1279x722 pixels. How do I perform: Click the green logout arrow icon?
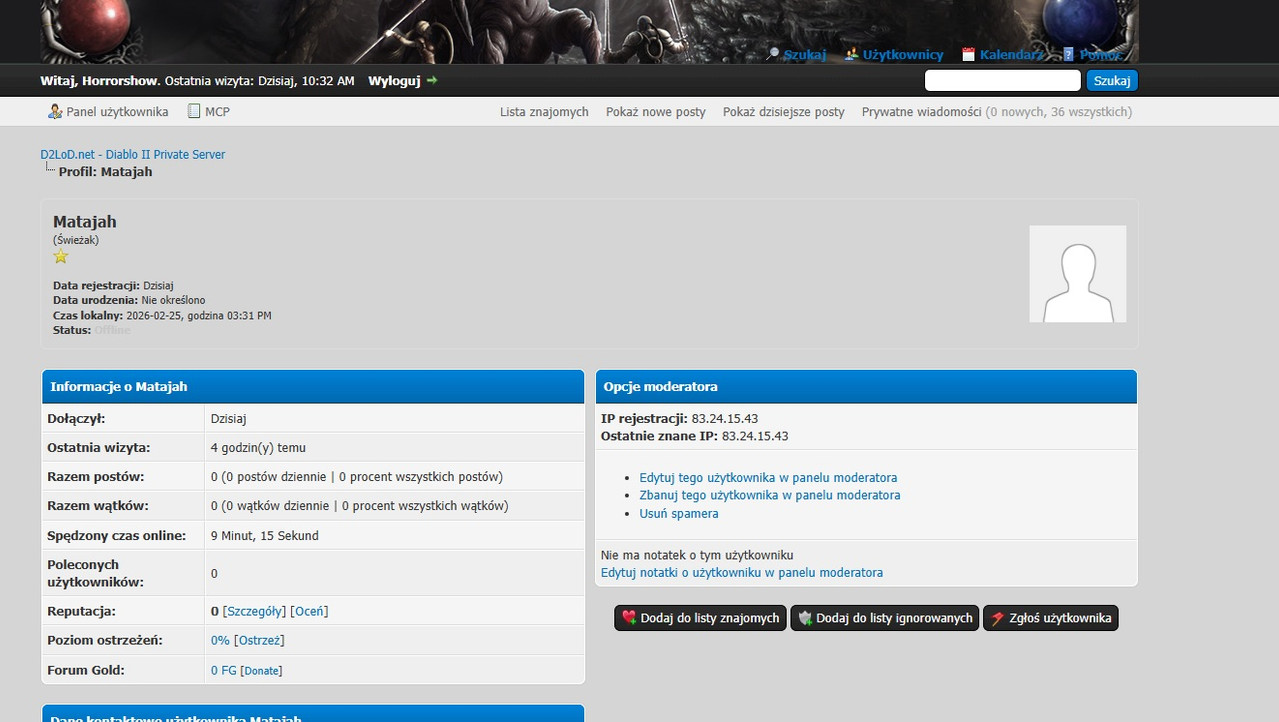coord(432,80)
